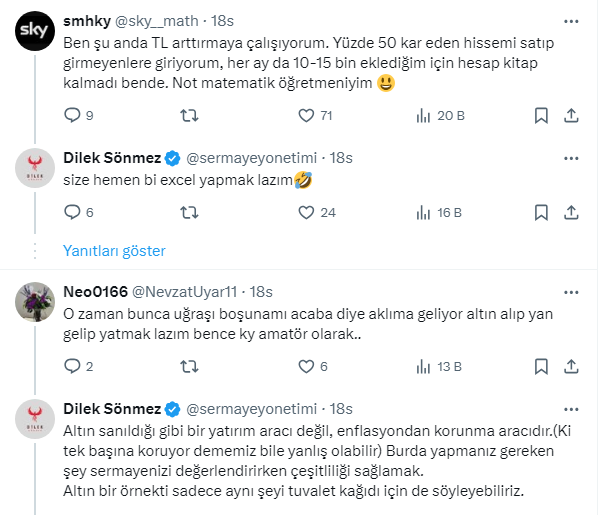Viewport: 603px width, 515px height.
Task: Expand replies via Yanıtları göster
Action: [x=114, y=251]
